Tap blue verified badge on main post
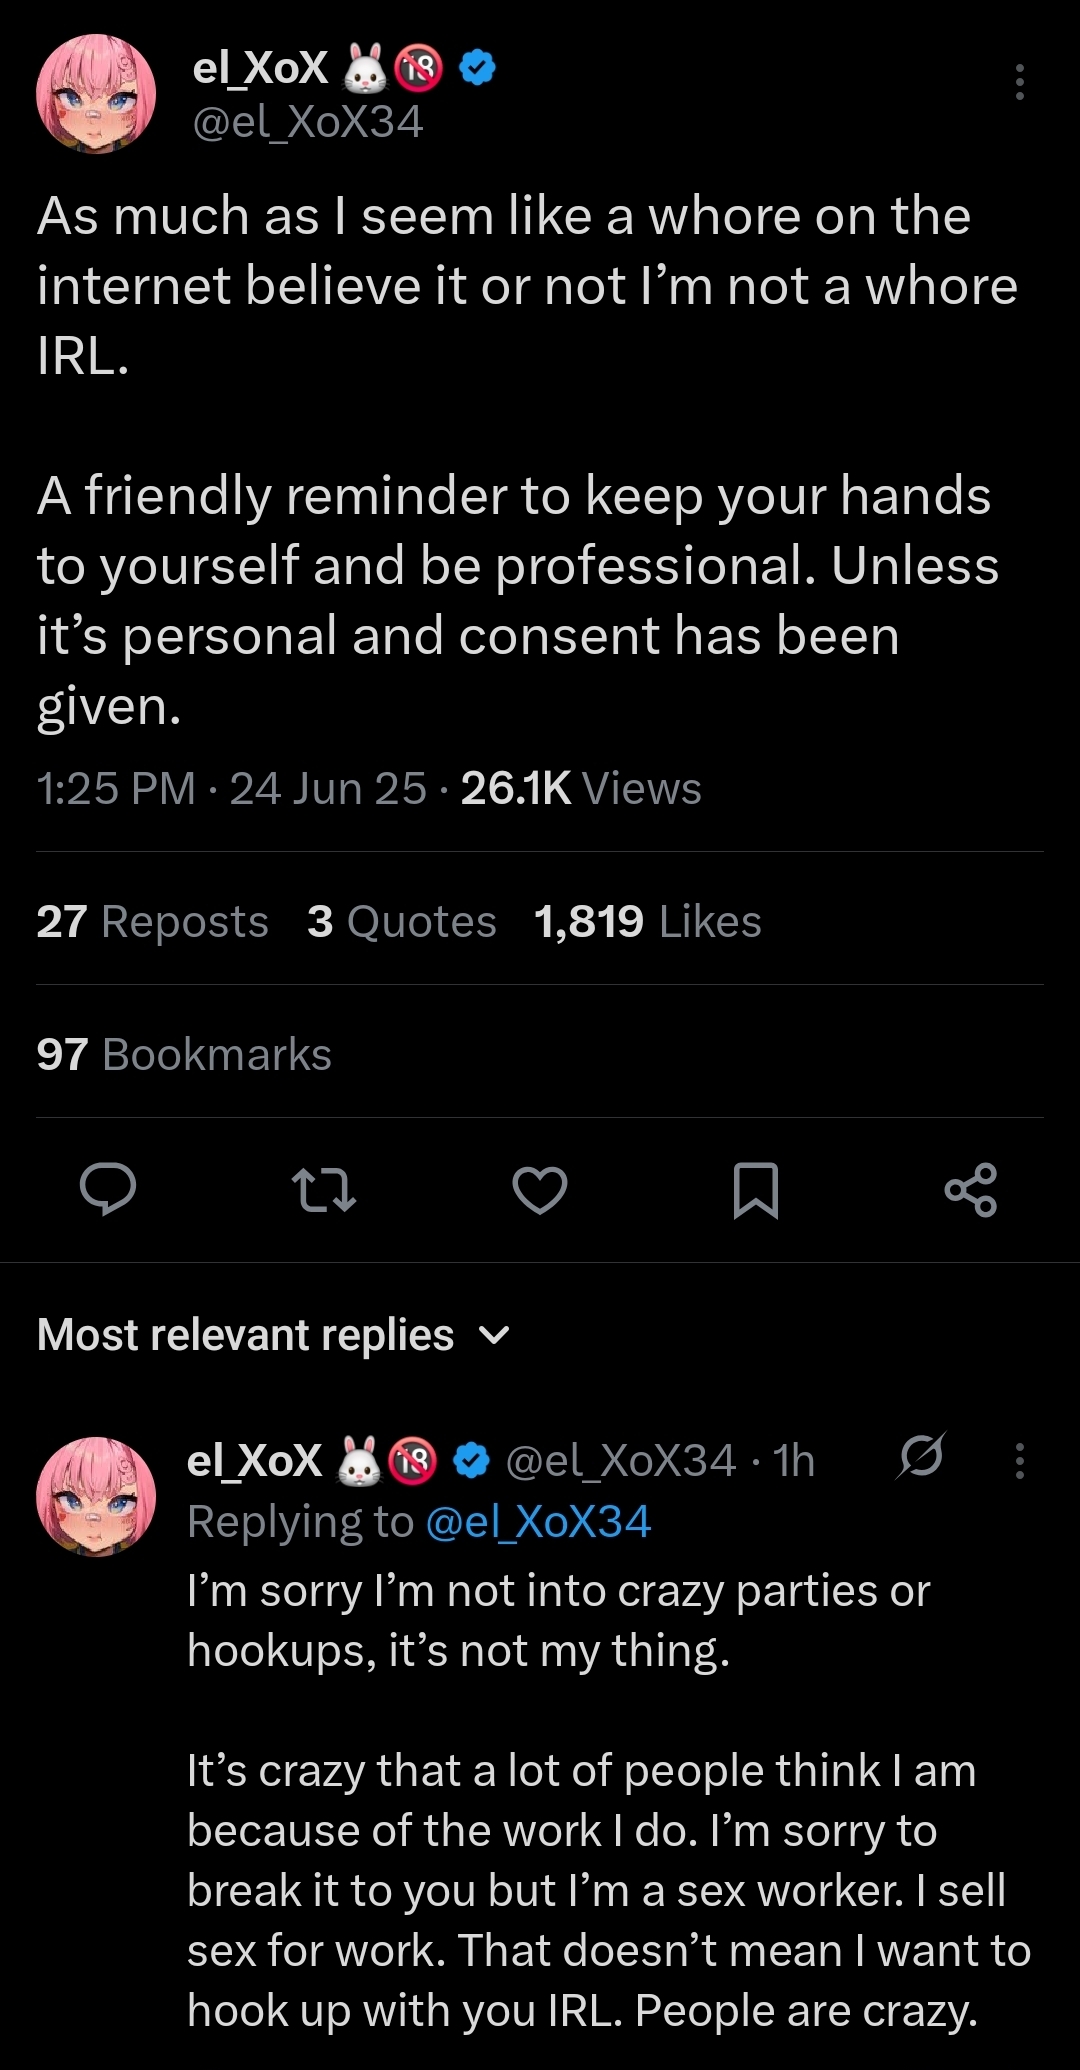Image resolution: width=1080 pixels, height=2070 pixels. pyautogui.click(x=477, y=68)
